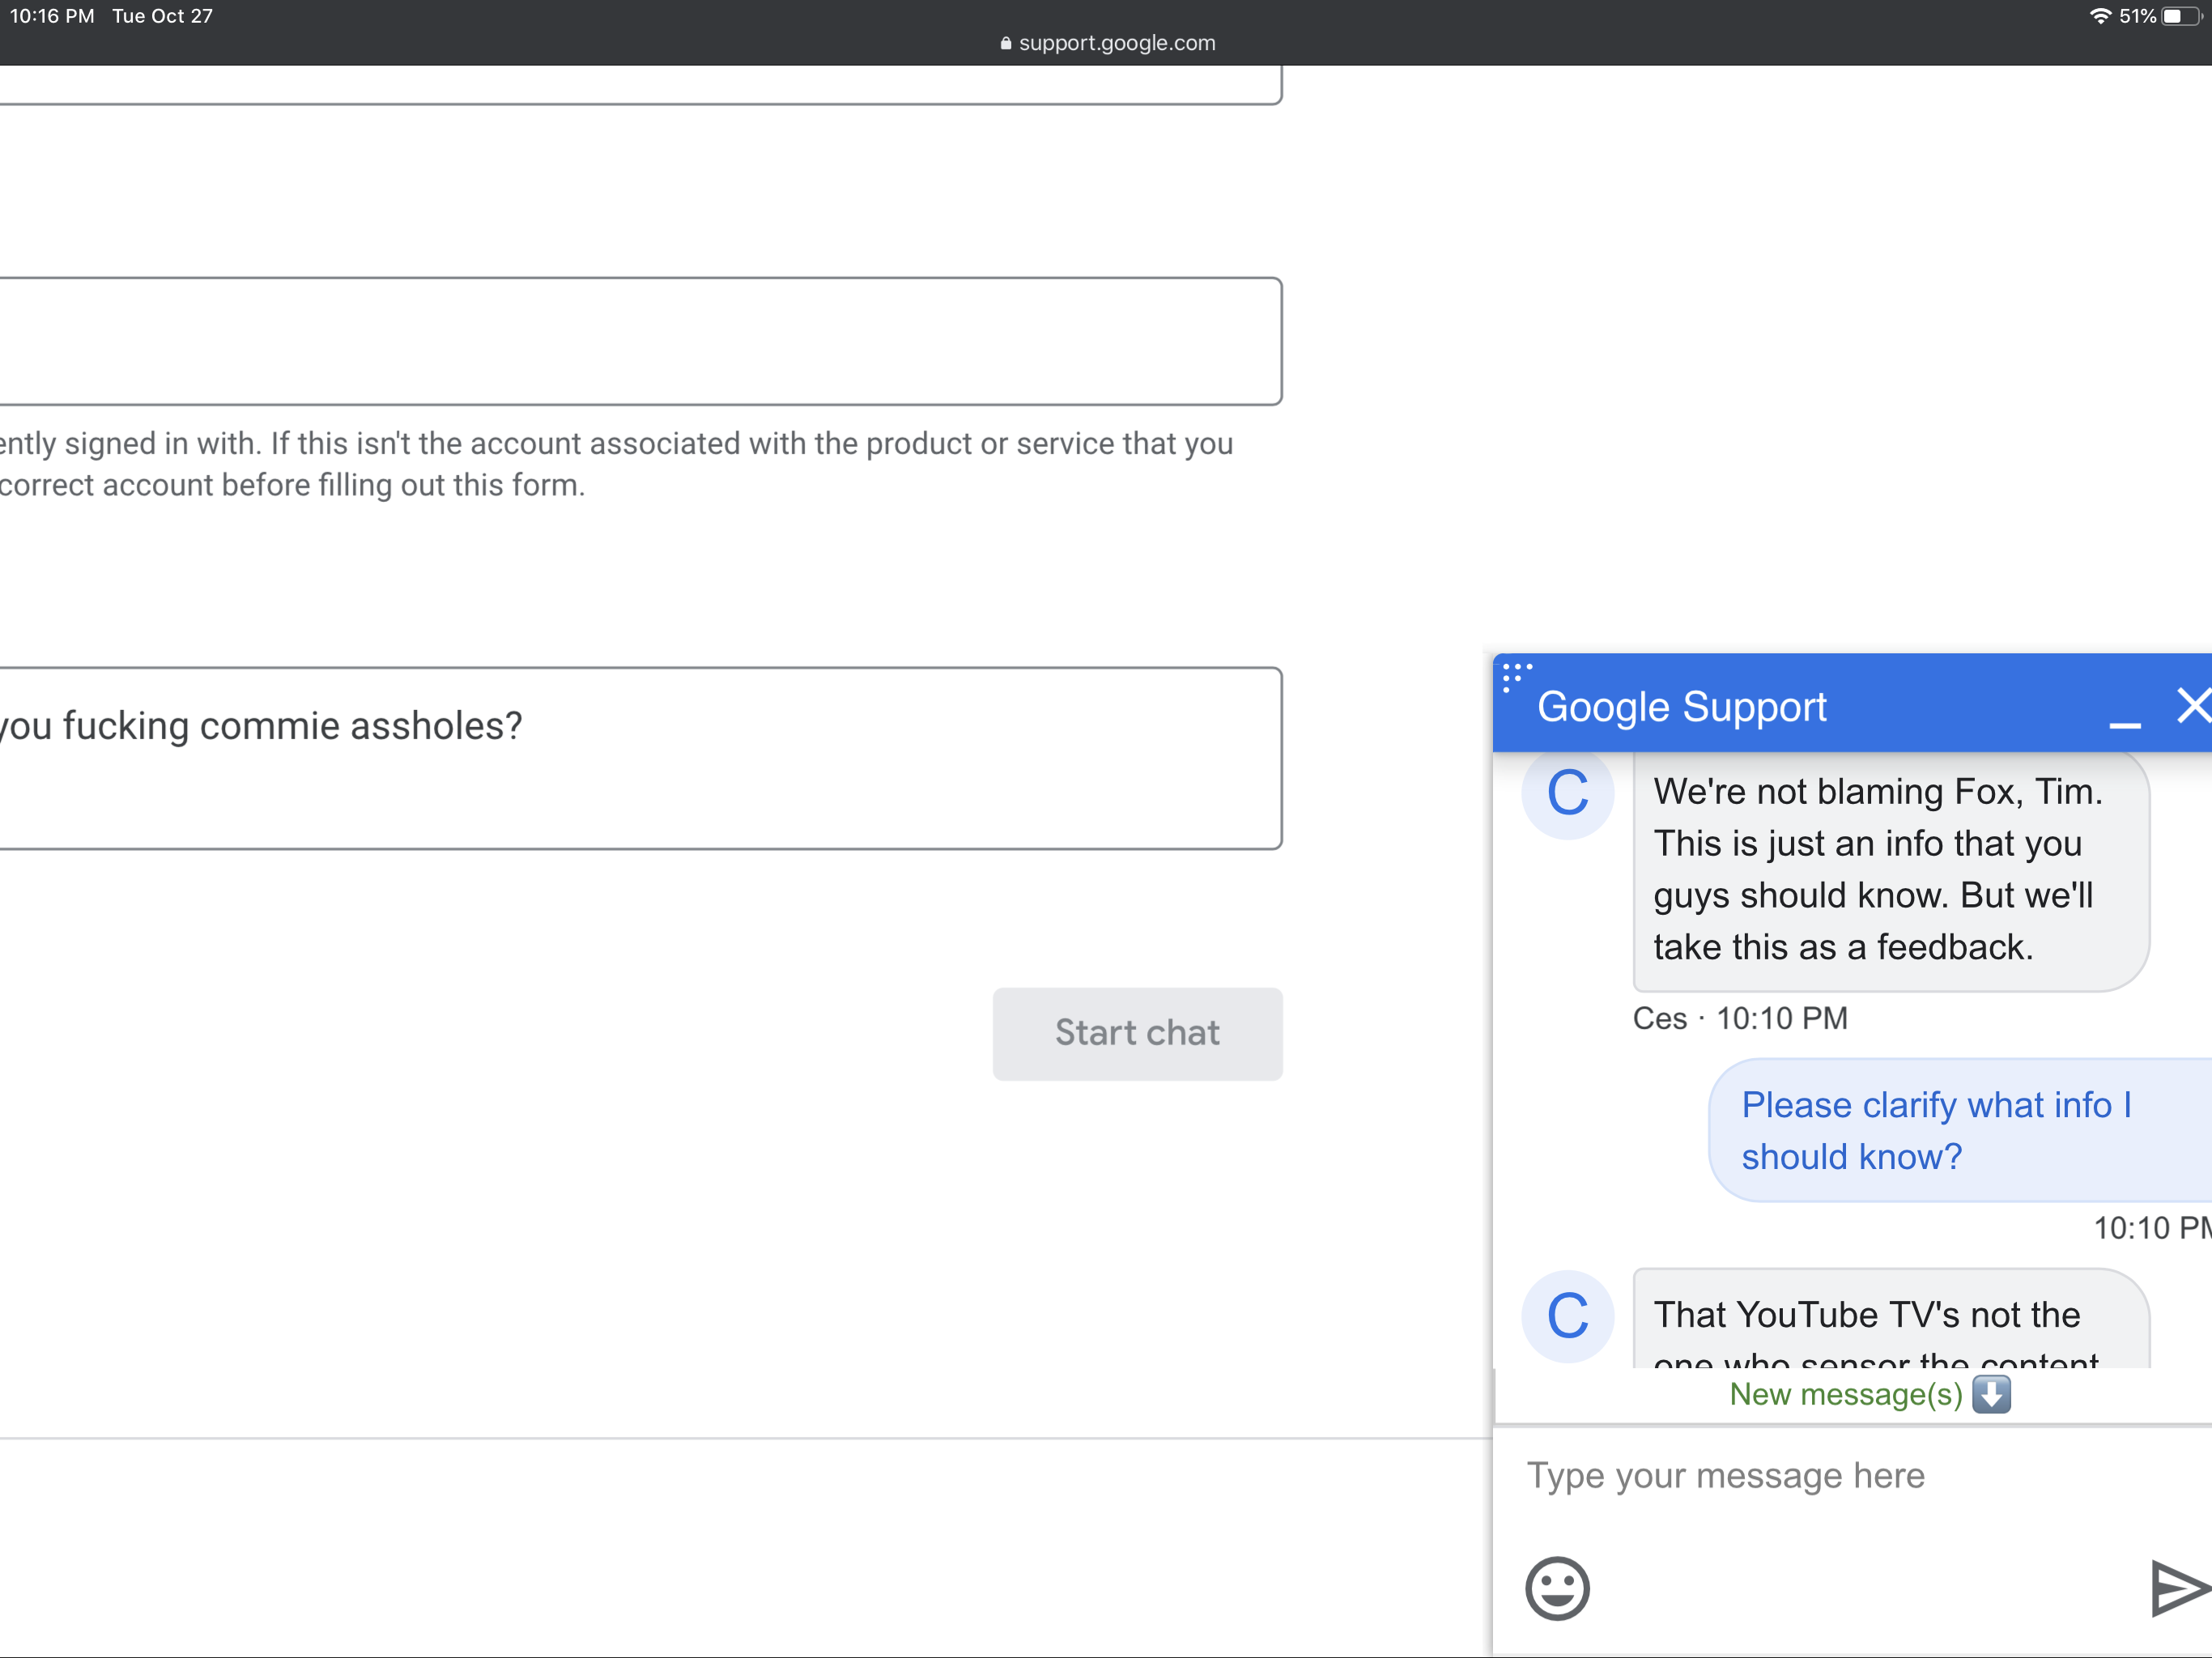2212x1658 pixels.
Task: Click the lock icon in address bar
Action: click(x=1006, y=43)
